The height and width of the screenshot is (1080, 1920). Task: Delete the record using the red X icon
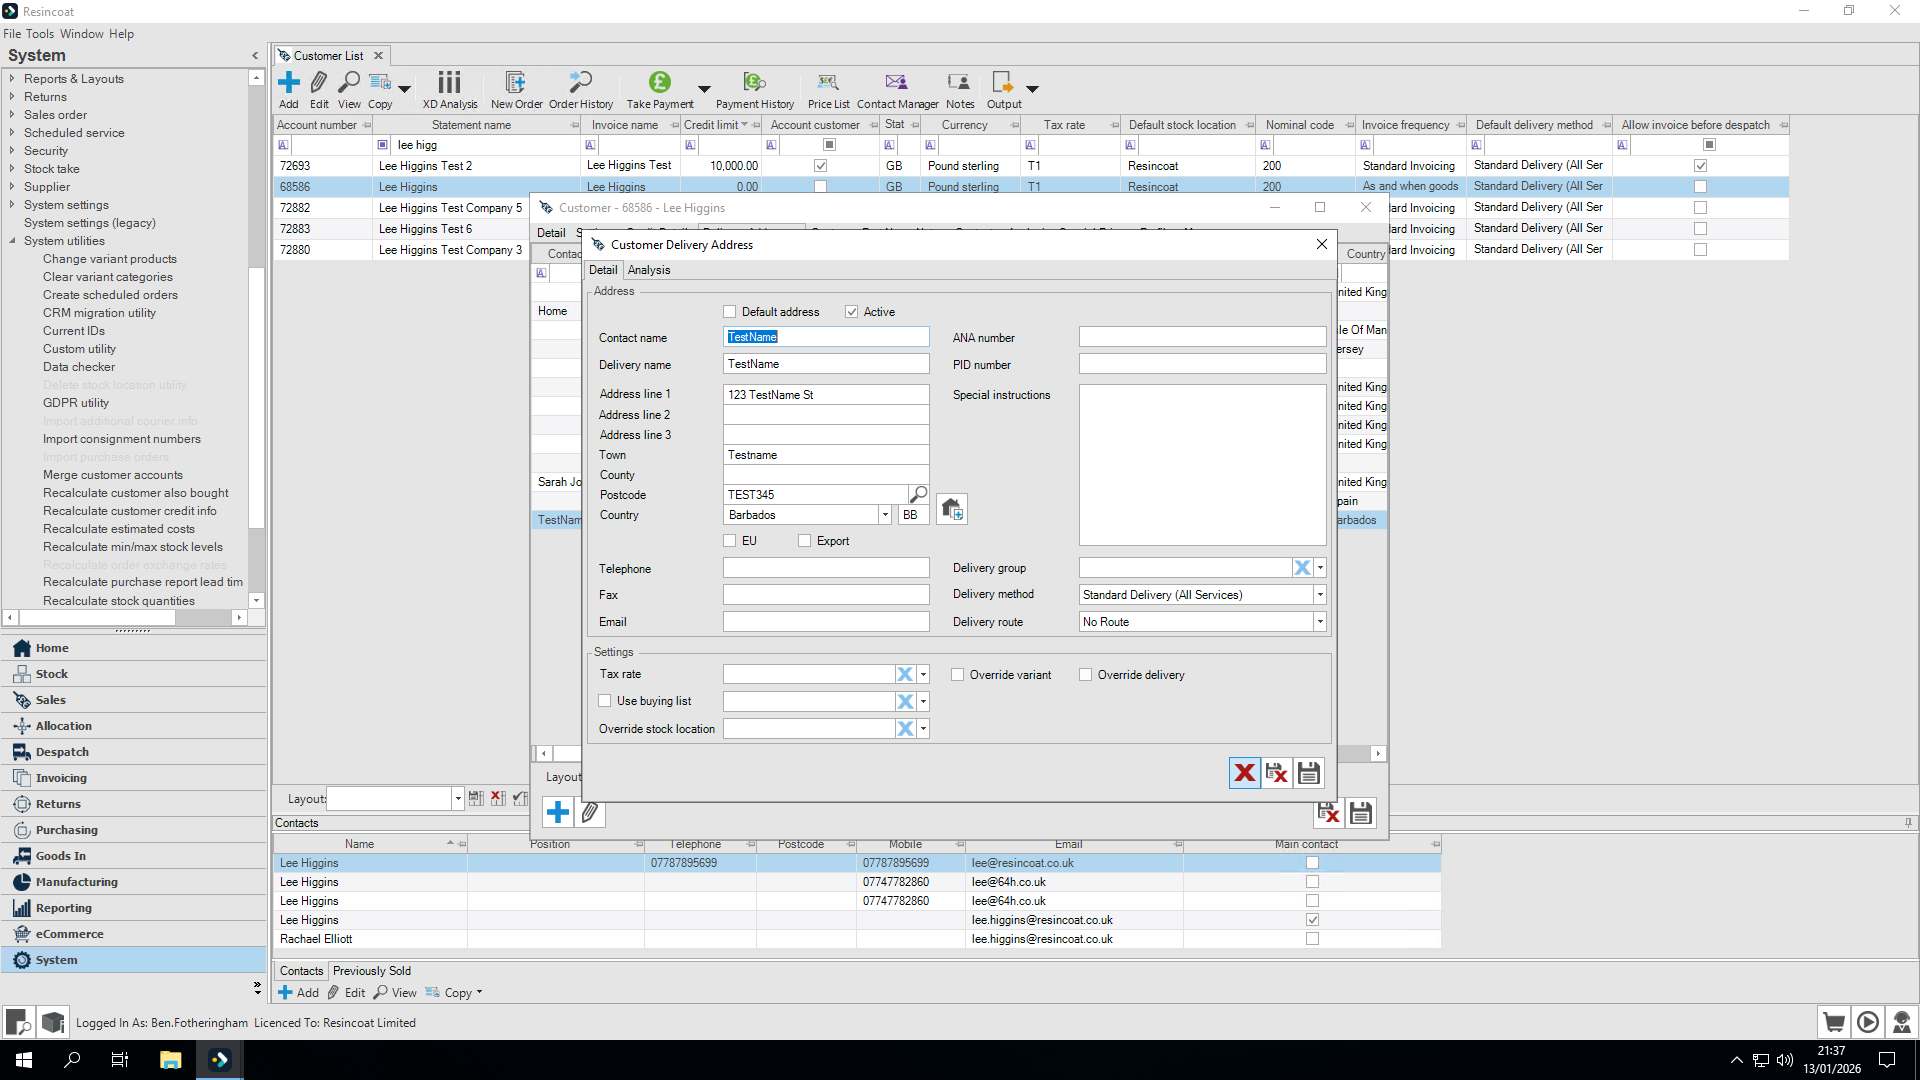[x=1244, y=772]
